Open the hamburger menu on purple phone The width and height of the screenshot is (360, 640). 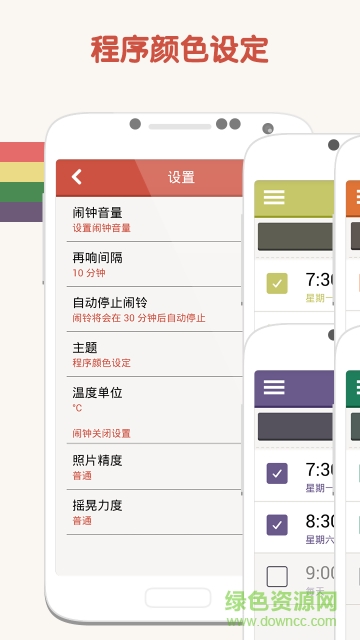[274, 387]
